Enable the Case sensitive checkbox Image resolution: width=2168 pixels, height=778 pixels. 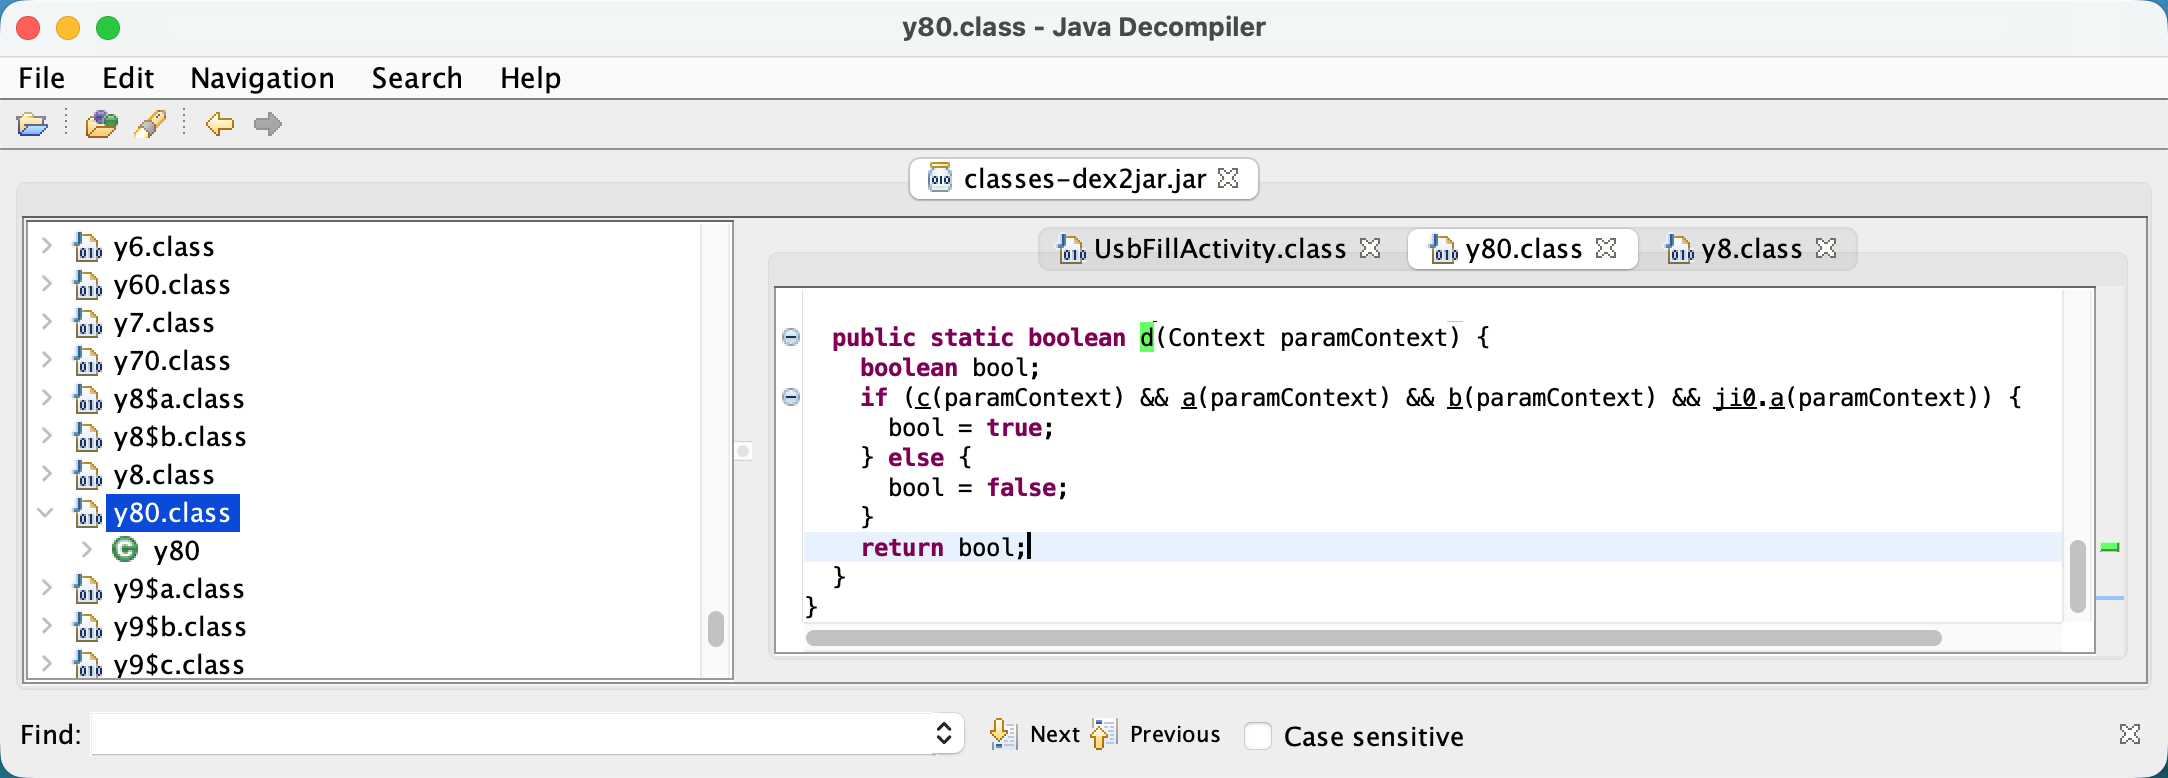point(1258,736)
